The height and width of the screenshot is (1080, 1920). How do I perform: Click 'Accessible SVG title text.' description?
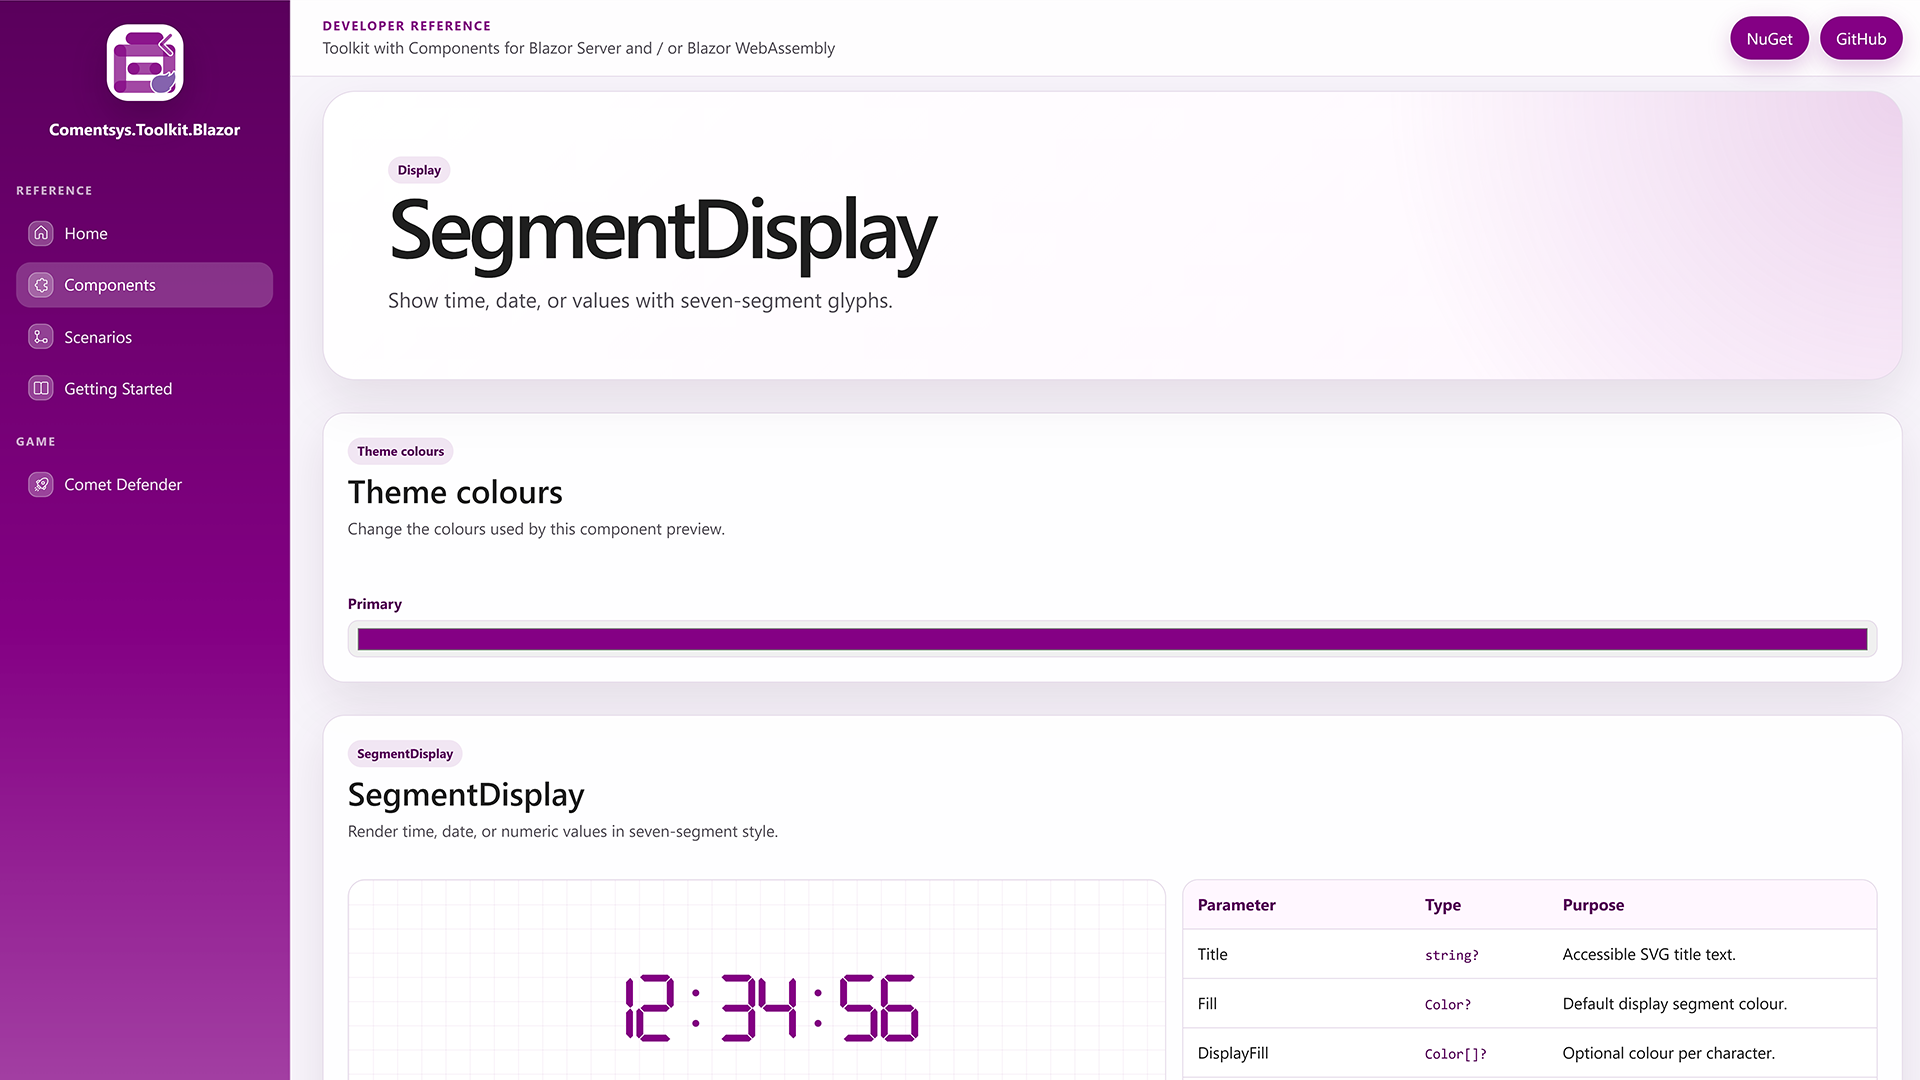click(x=1649, y=954)
